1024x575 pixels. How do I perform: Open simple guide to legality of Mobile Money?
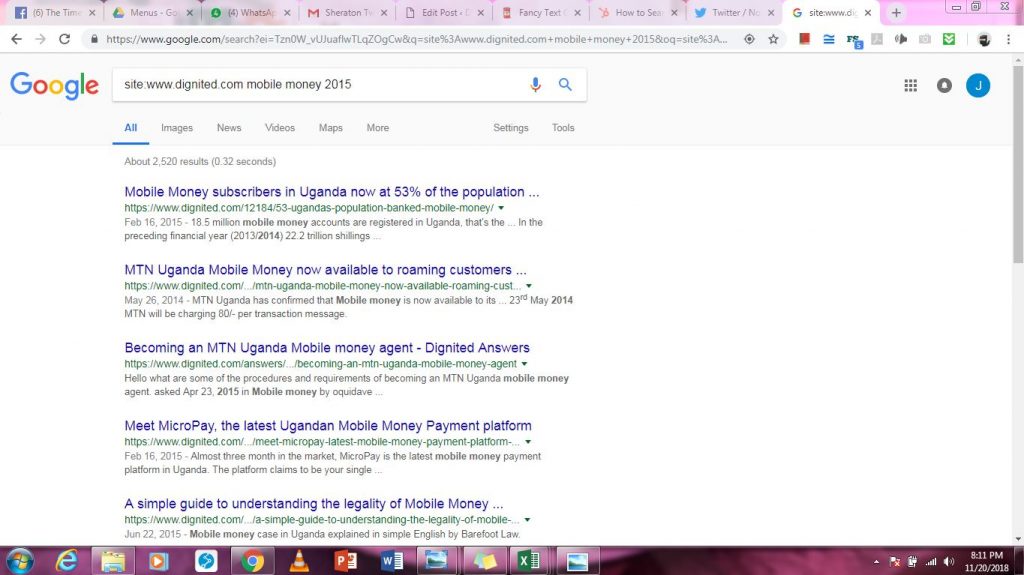[x=313, y=504]
